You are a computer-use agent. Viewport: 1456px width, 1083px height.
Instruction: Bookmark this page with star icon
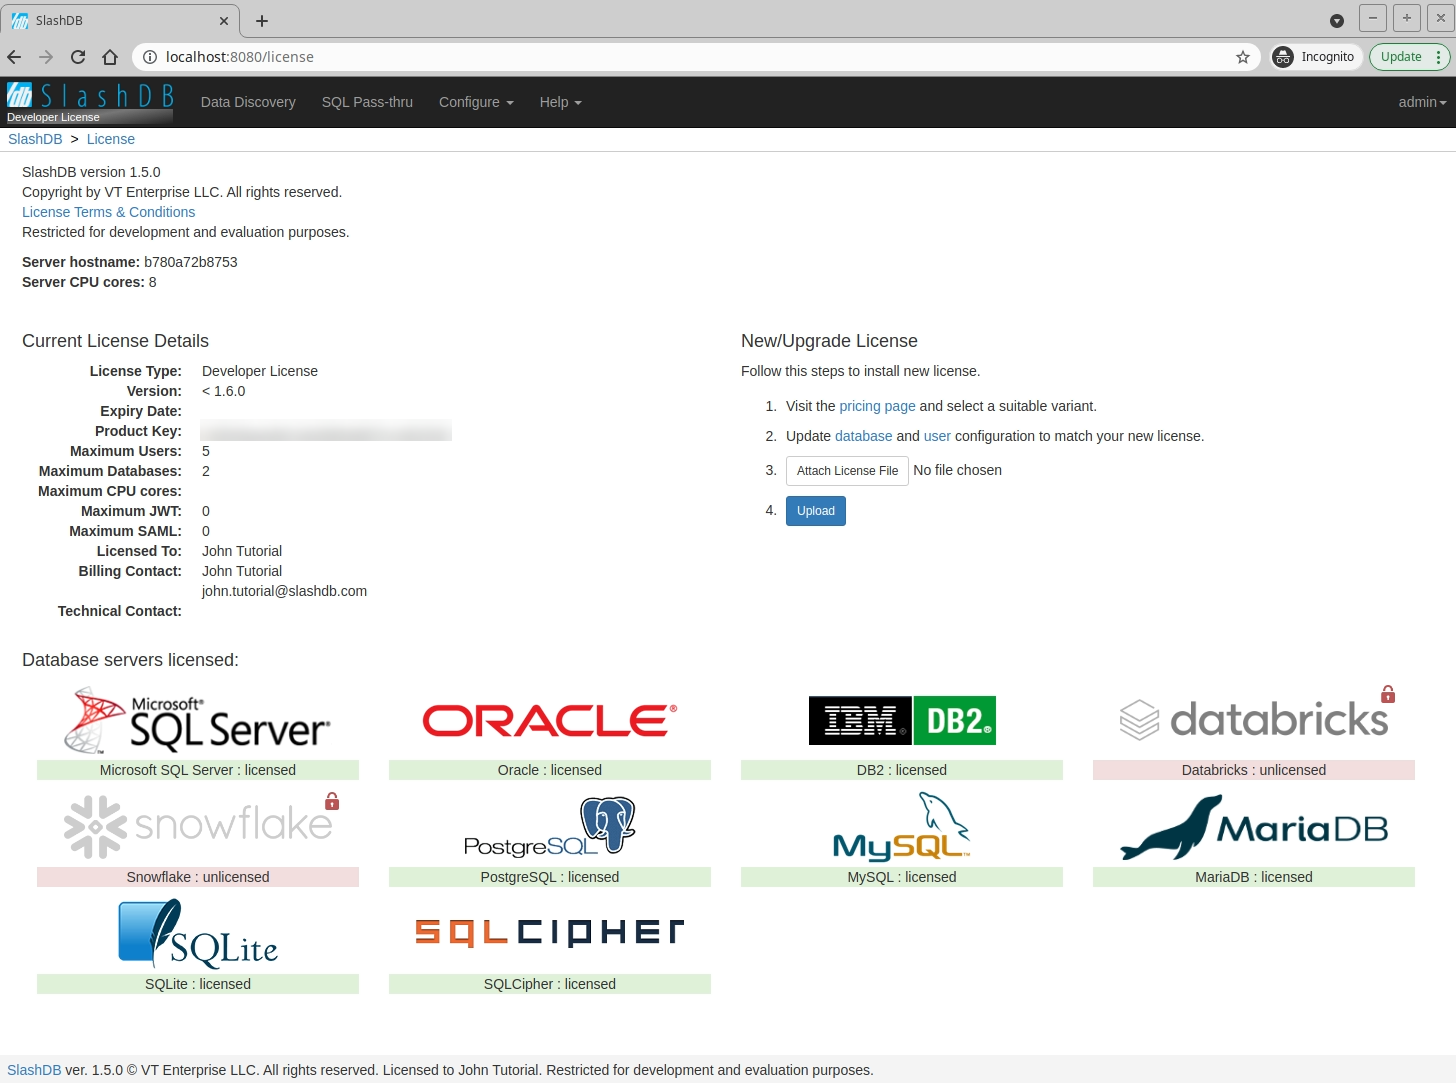1243,57
